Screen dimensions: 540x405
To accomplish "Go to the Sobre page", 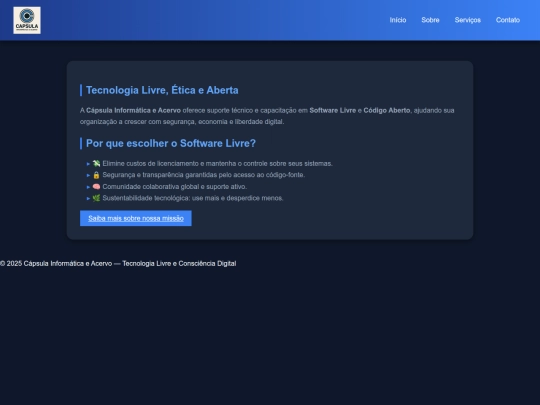I will coord(430,20).
